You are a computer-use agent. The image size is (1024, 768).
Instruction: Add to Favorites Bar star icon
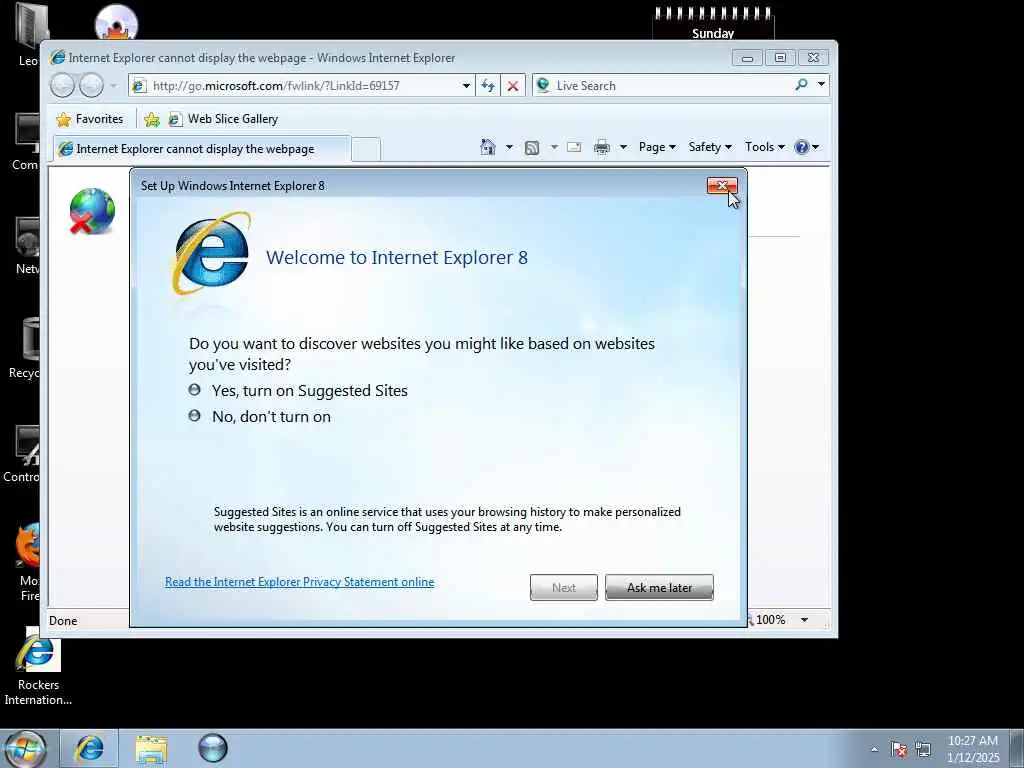click(x=152, y=119)
